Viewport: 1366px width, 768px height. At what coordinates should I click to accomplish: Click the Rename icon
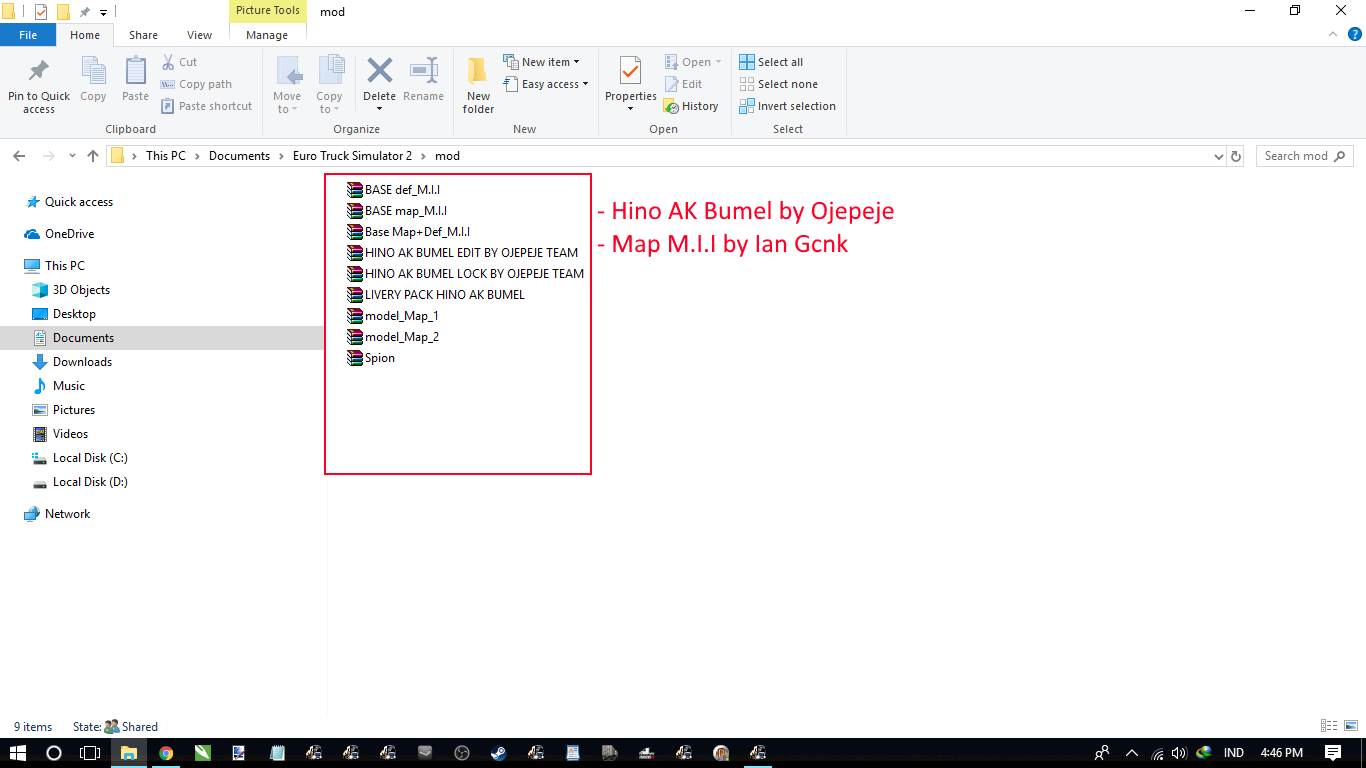pyautogui.click(x=424, y=71)
